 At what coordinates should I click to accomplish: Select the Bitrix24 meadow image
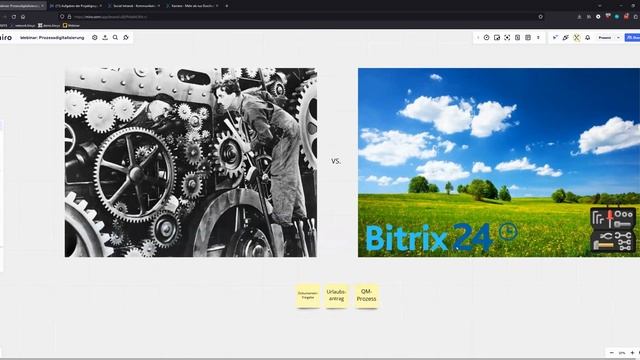[x=499, y=162]
